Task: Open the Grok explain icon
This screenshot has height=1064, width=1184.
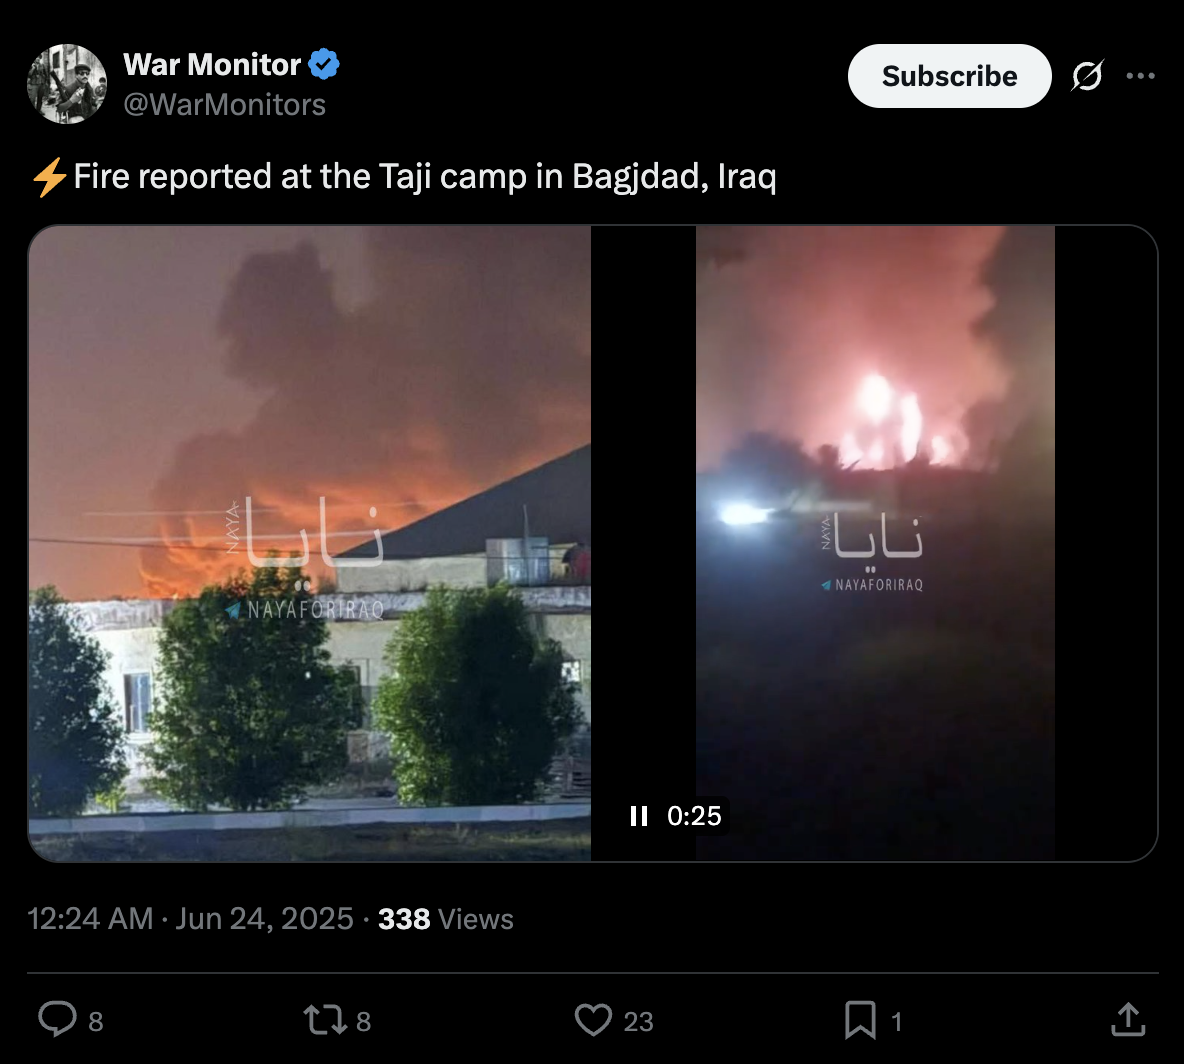Action: click(x=1087, y=76)
